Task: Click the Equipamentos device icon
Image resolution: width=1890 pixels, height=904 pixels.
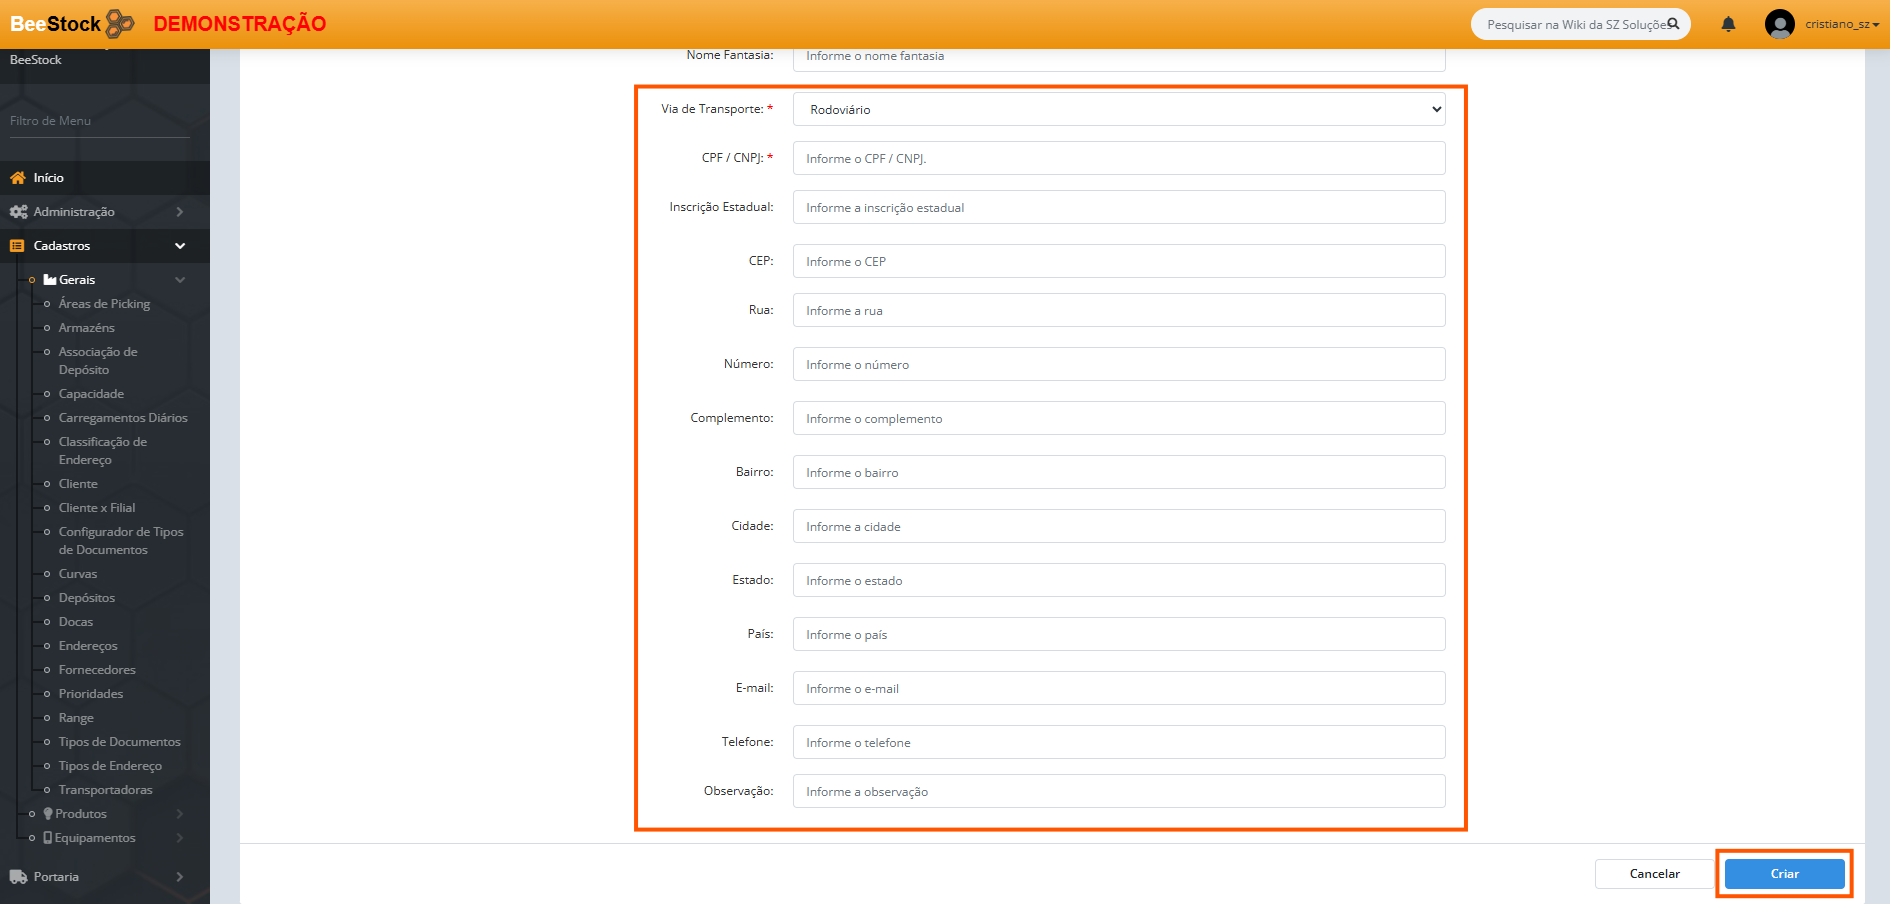Action: tap(48, 838)
